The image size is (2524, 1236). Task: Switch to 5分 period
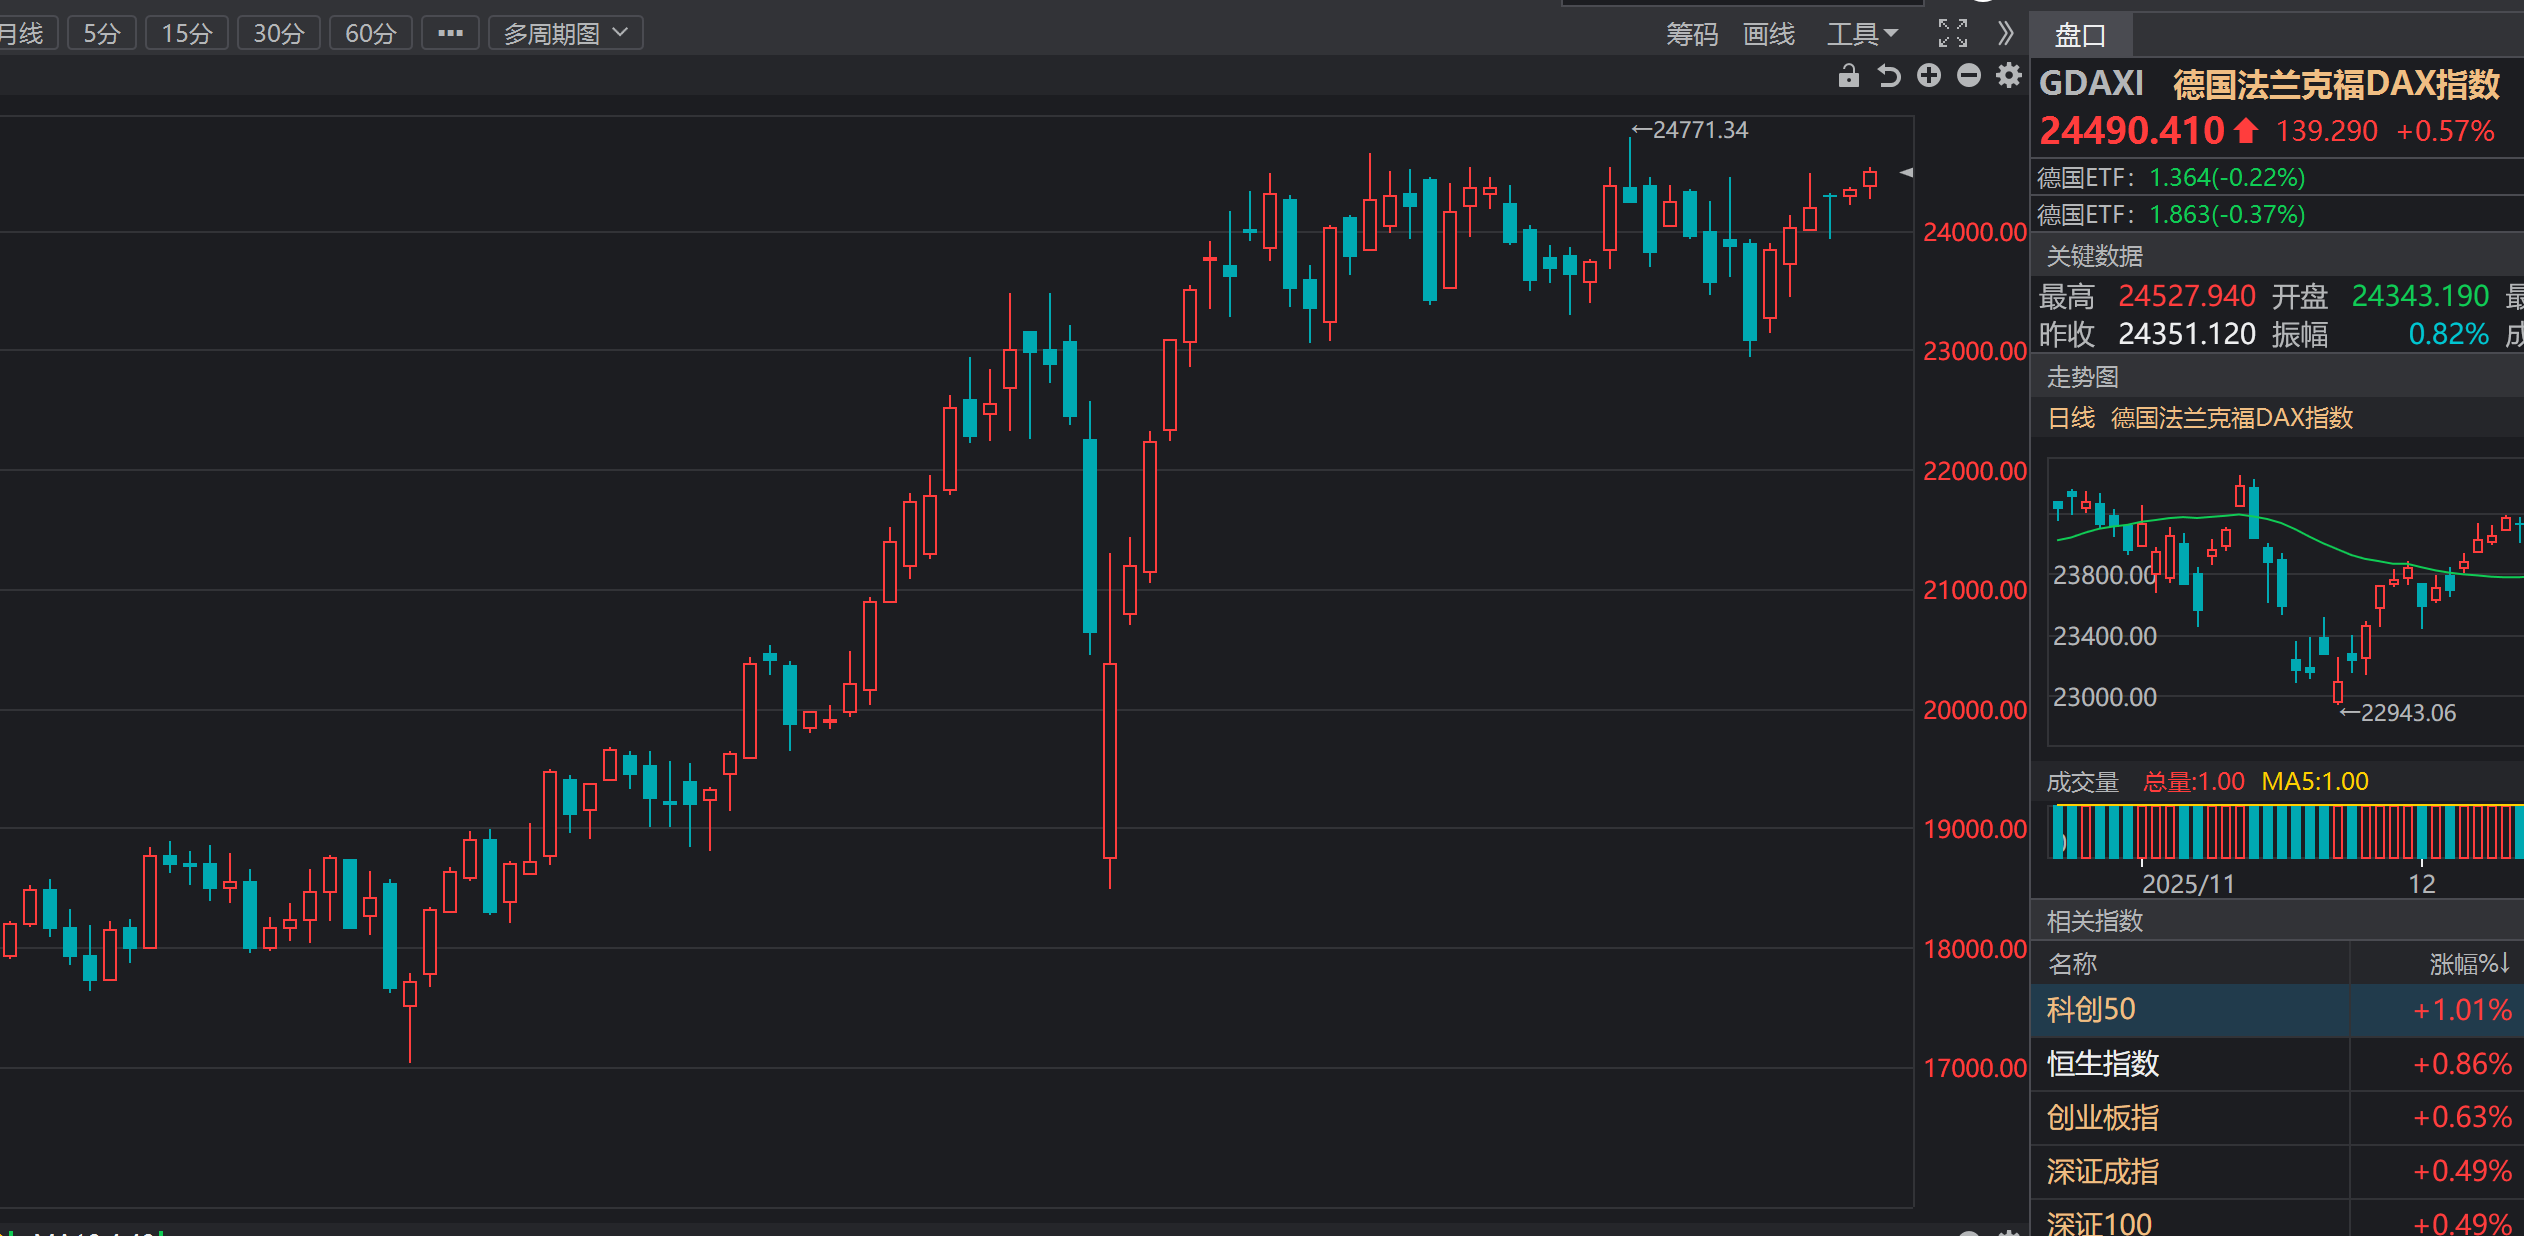coord(101,33)
